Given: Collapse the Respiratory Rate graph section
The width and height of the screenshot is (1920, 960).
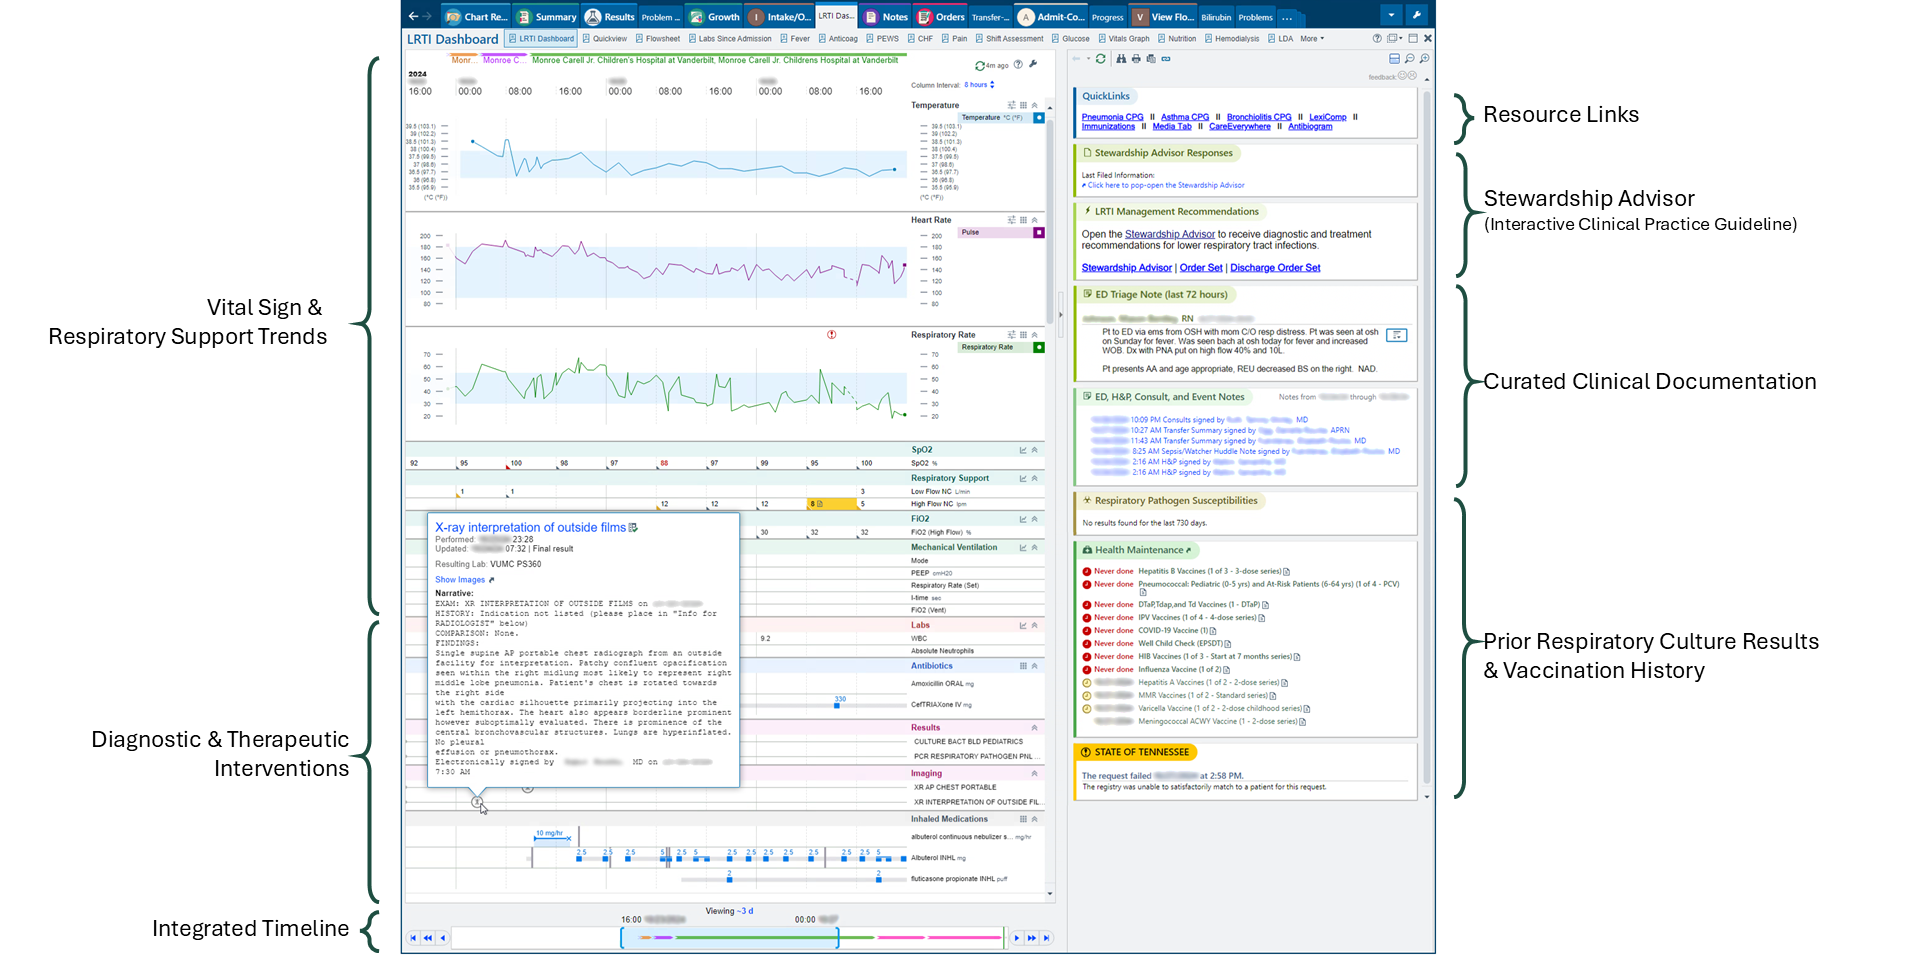Looking at the screenshot, I should [1035, 335].
